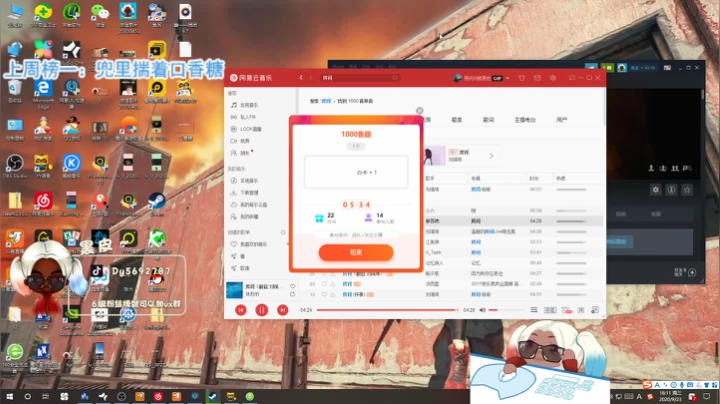Sort by 热度 column header
This screenshot has width=720, height=404.
click(x=561, y=178)
